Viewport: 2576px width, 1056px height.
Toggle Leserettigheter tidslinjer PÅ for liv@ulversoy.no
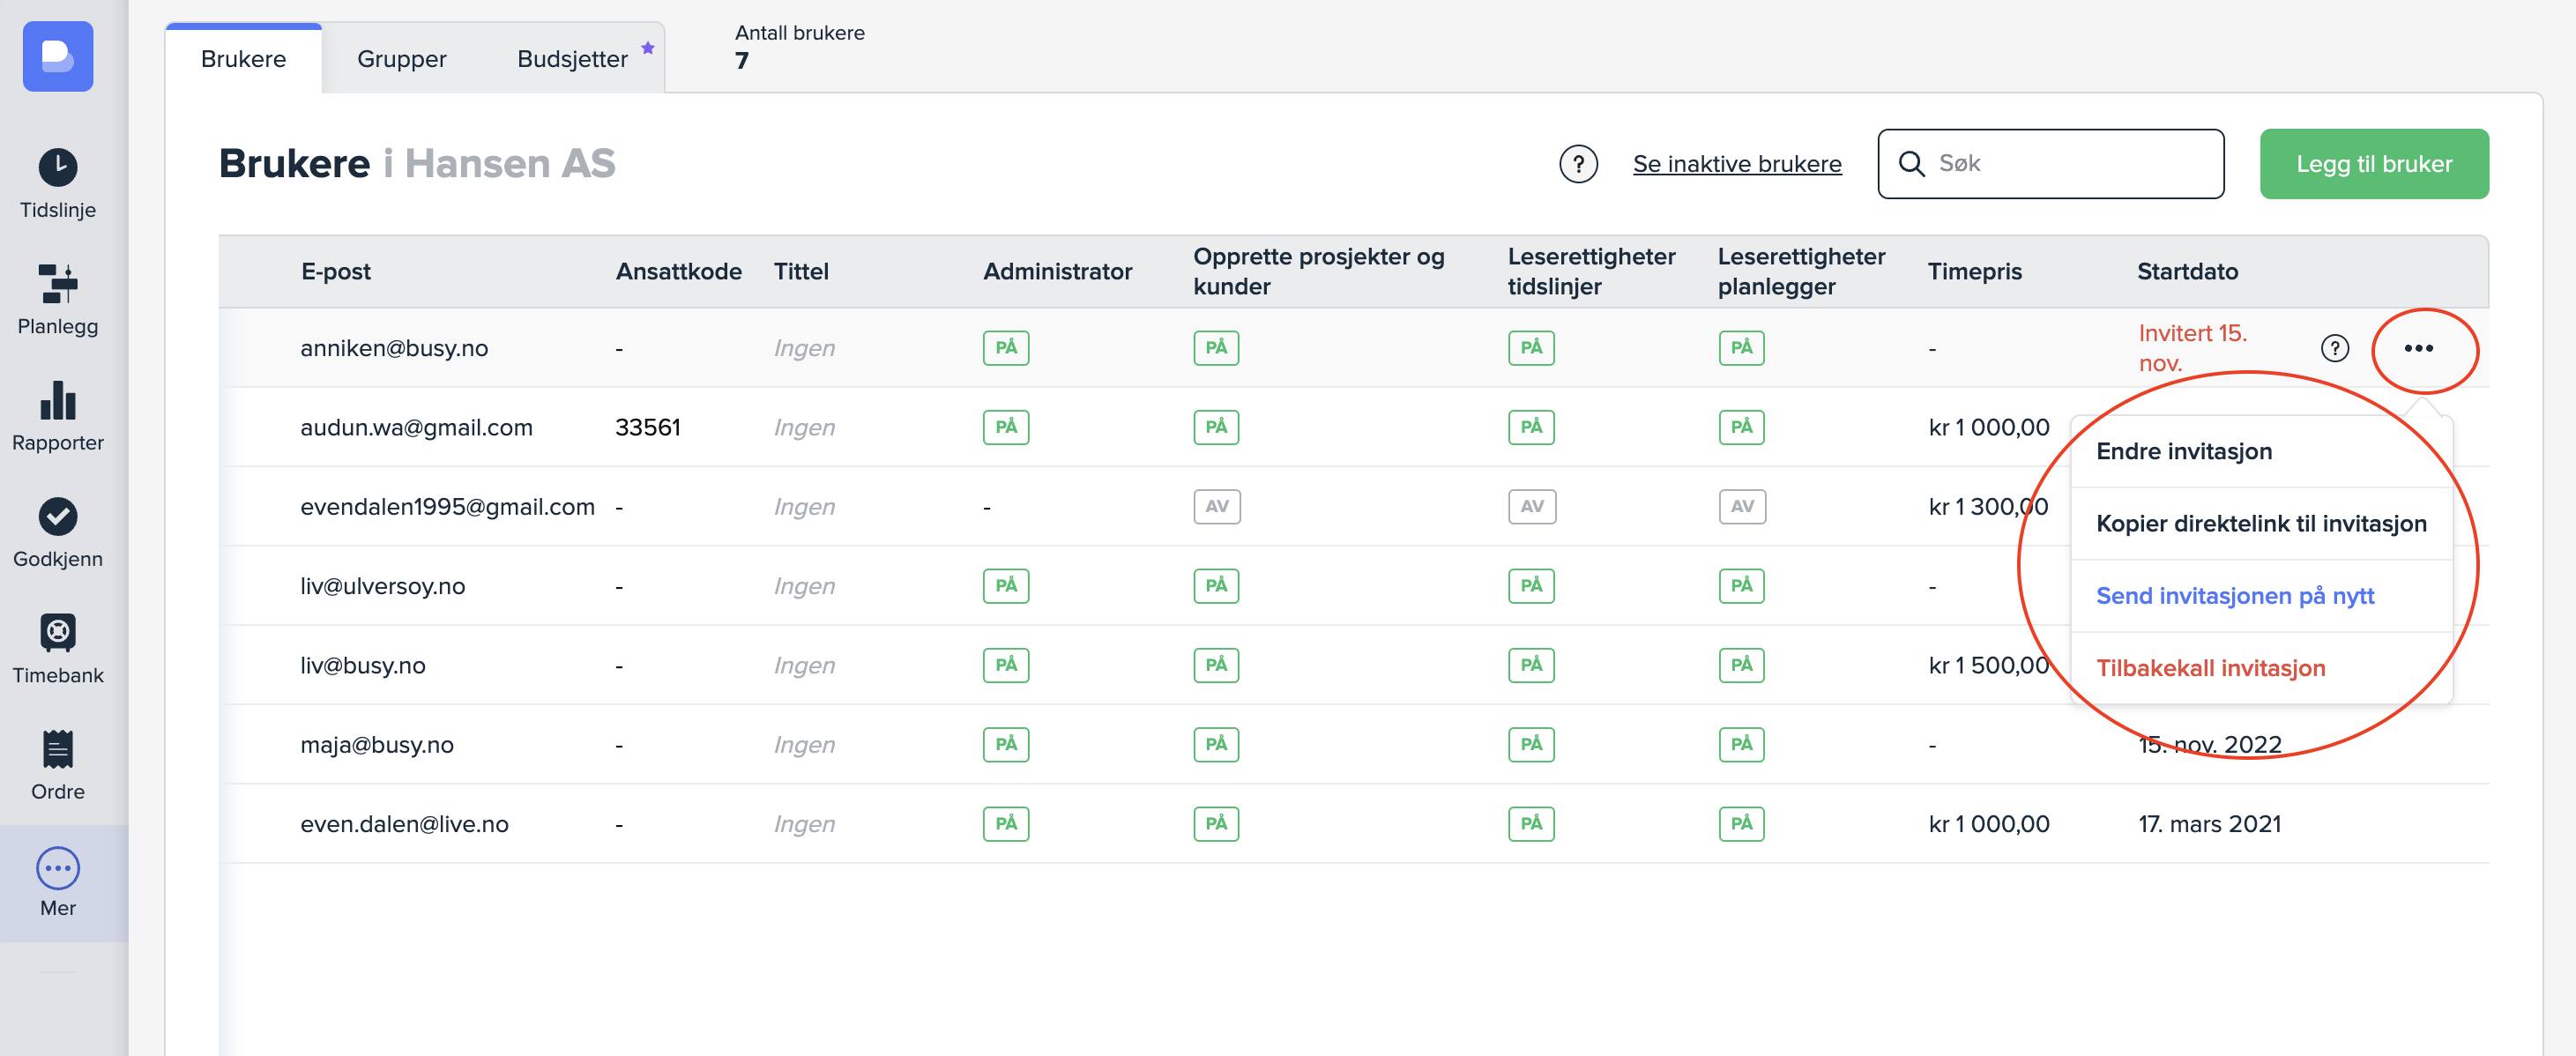click(x=1530, y=585)
